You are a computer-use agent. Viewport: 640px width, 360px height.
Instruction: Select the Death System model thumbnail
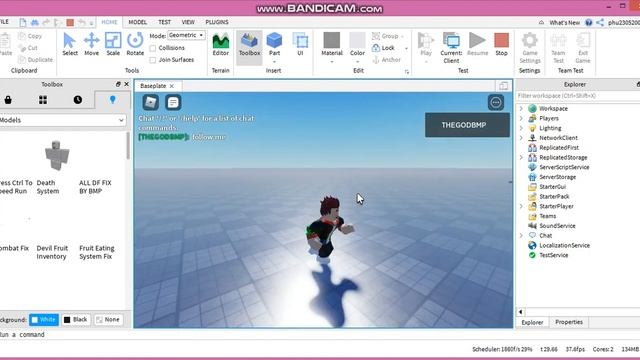click(x=56, y=155)
